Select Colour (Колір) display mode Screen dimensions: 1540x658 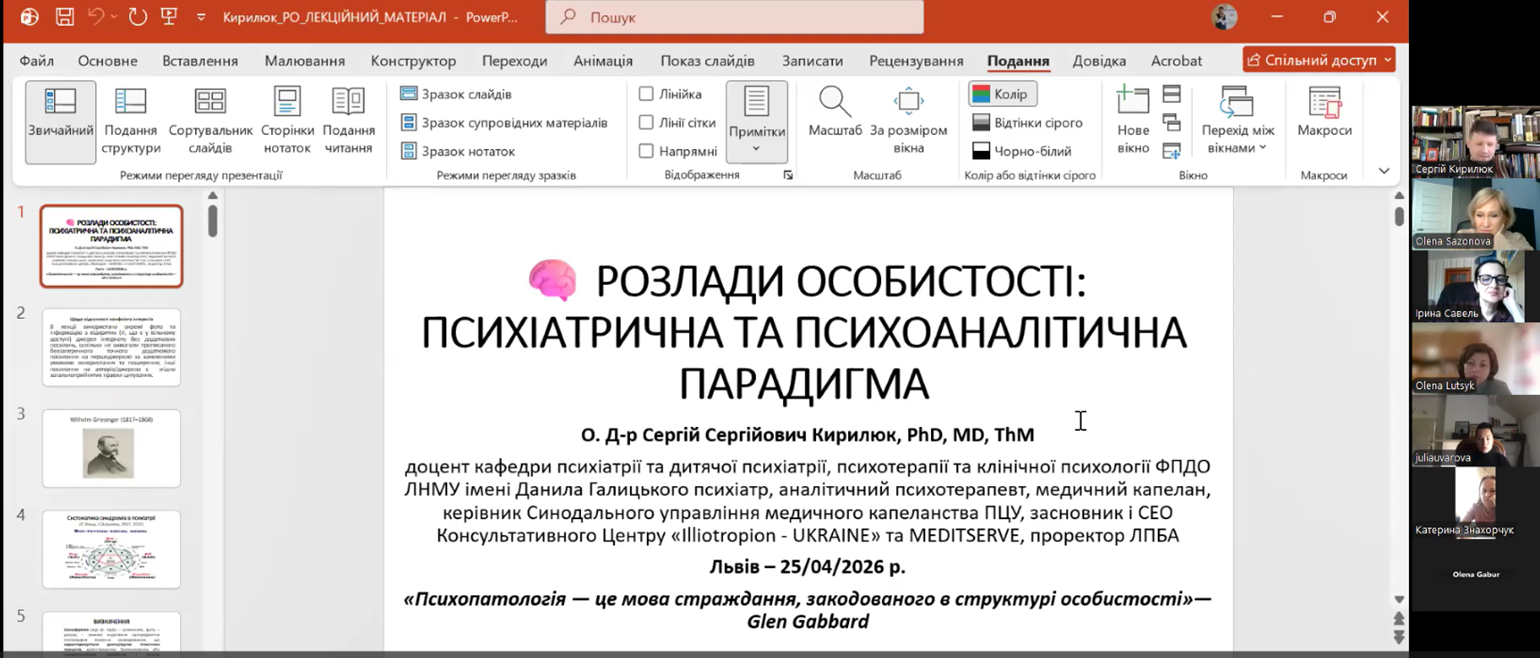1003,94
